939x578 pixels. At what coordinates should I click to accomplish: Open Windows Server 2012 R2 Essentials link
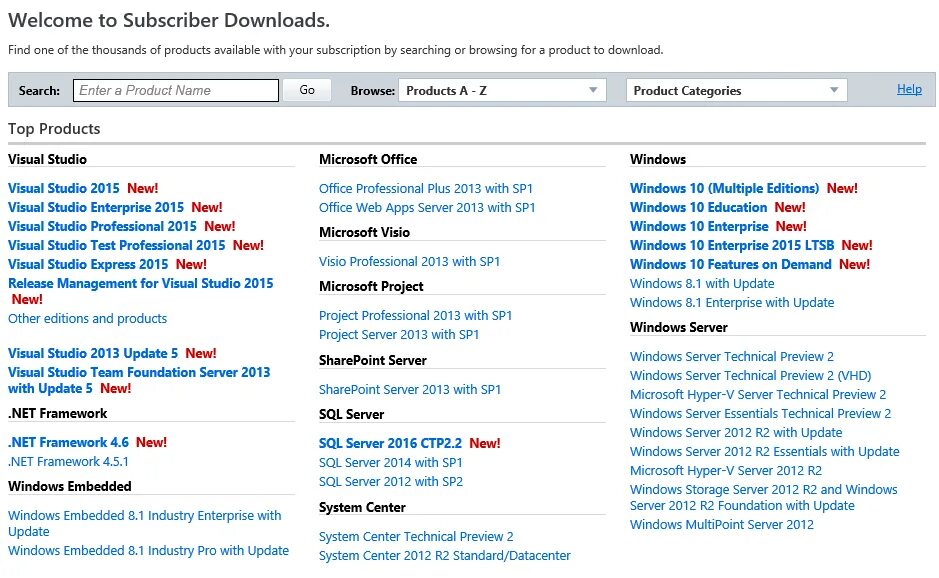coord(764,452)
